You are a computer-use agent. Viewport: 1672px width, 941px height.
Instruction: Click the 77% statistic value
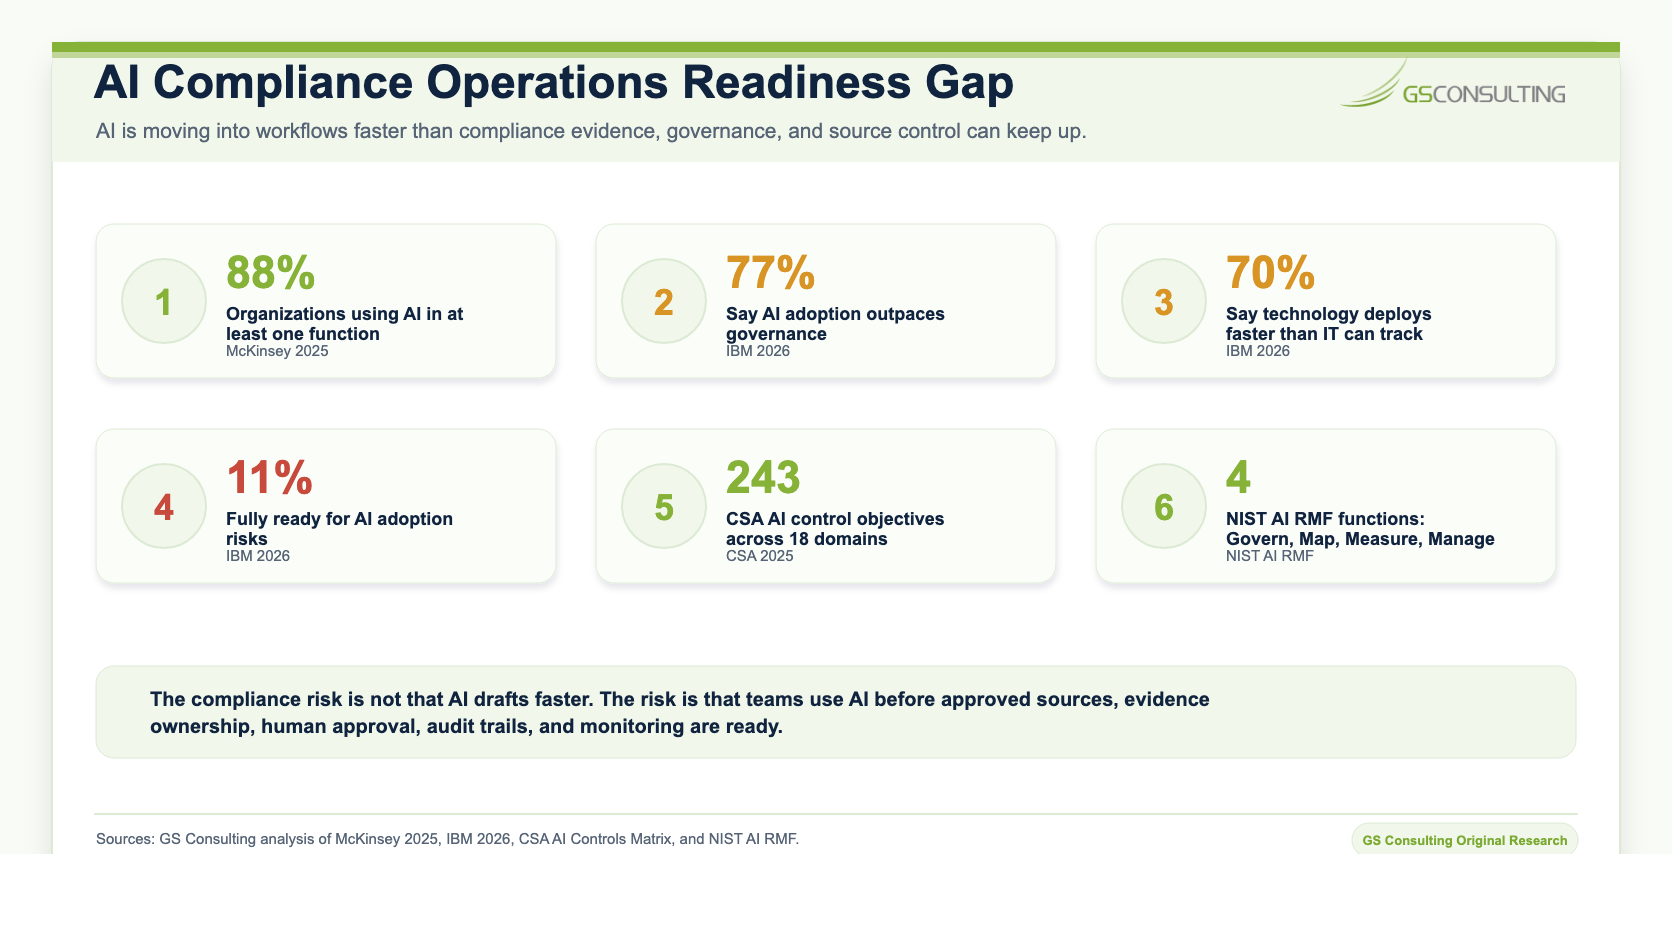[x=771, y=272]
